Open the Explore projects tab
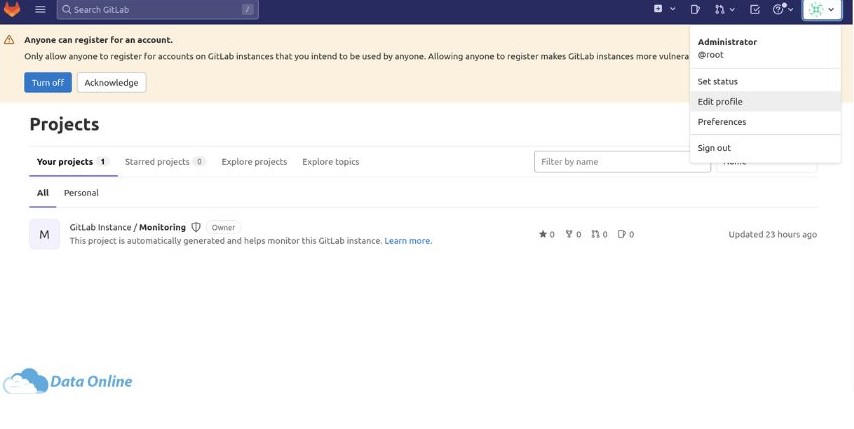The width and height of the screenshot is (854, 429). (254, 162)
